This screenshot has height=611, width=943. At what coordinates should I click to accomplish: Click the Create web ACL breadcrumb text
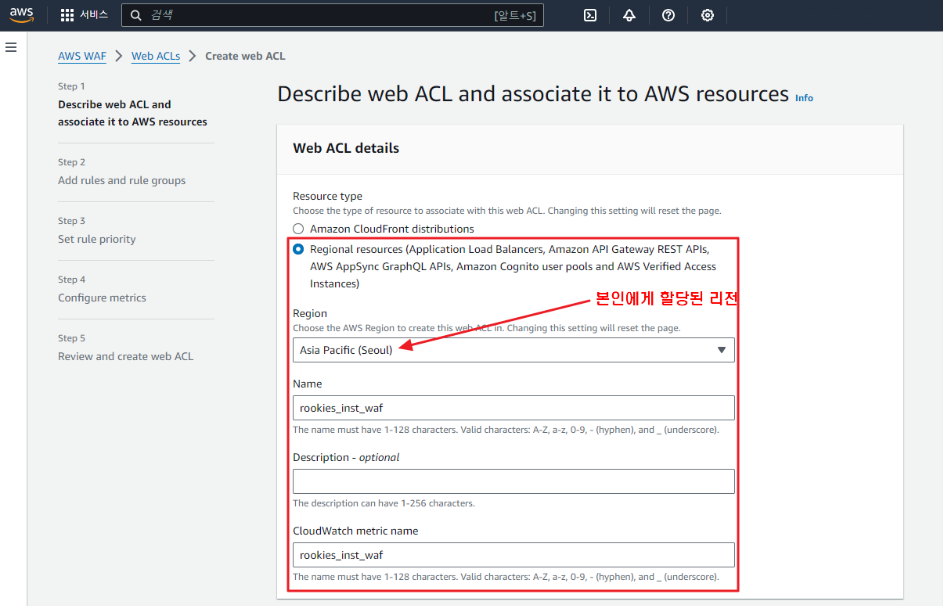pyautogui.click(x=245, y=56)
